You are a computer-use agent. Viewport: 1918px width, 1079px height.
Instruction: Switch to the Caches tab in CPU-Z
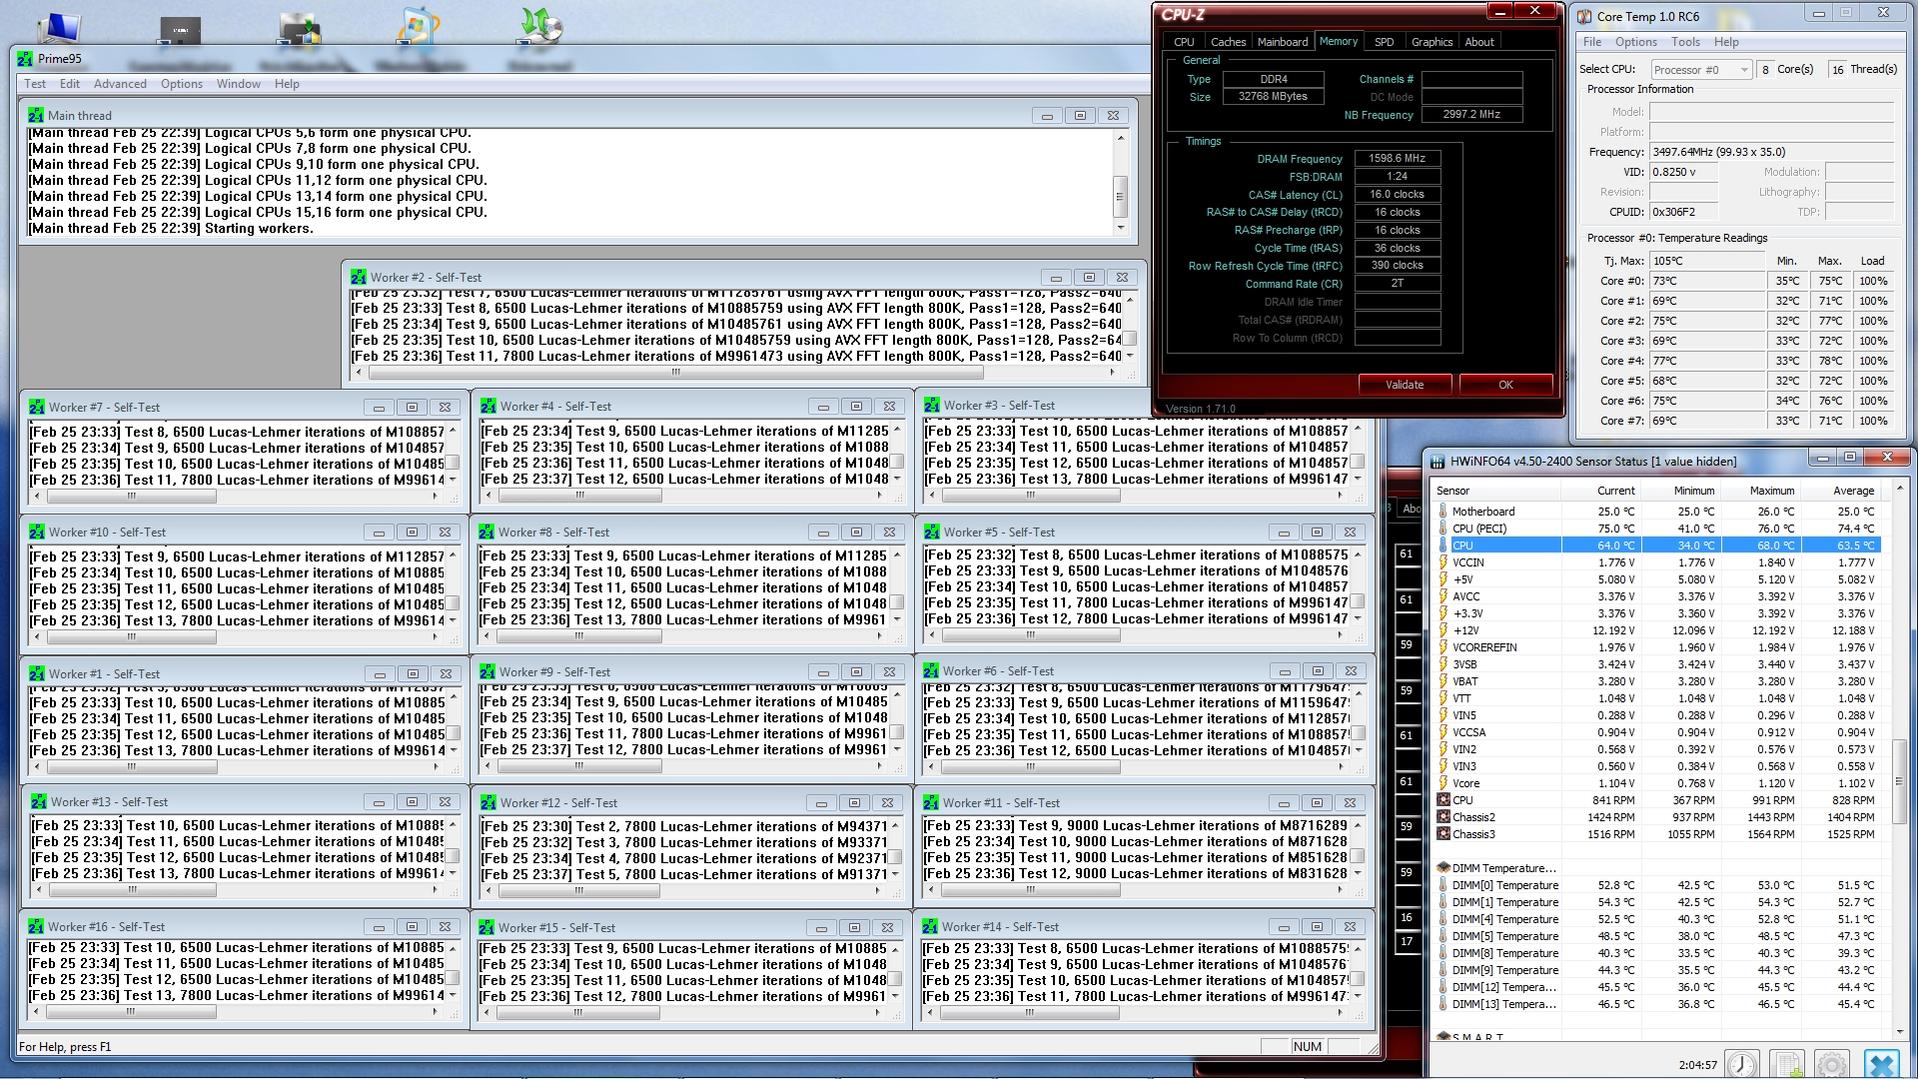coord(1228,42)
